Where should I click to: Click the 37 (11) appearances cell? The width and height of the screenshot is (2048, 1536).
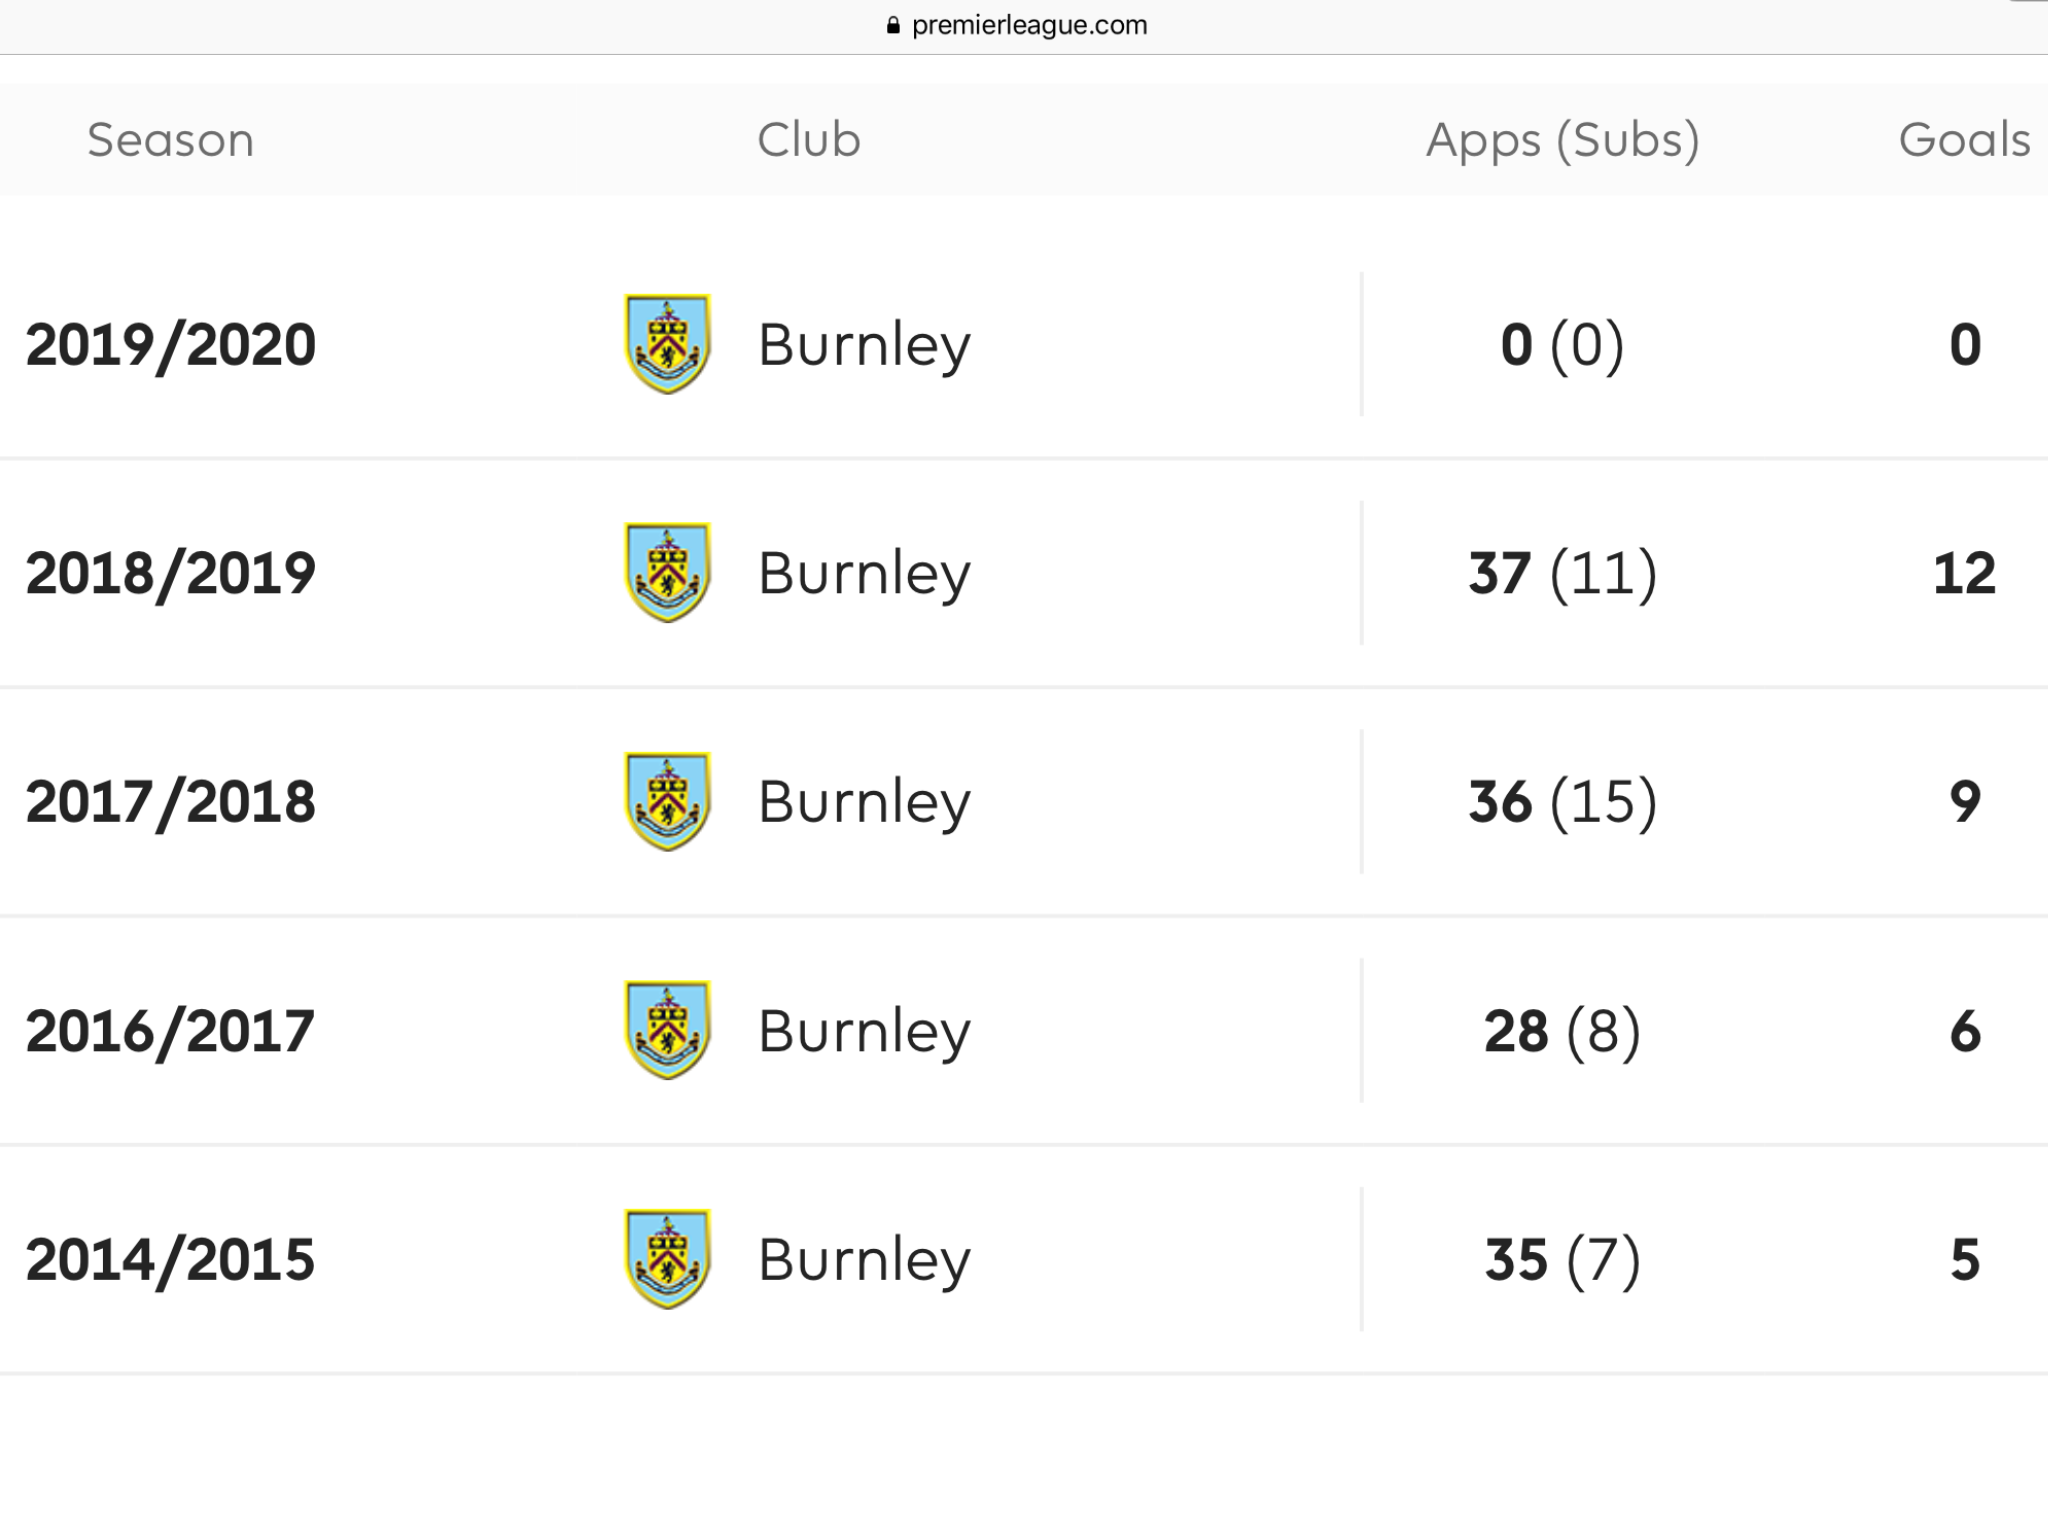[x=1562, y=573]
